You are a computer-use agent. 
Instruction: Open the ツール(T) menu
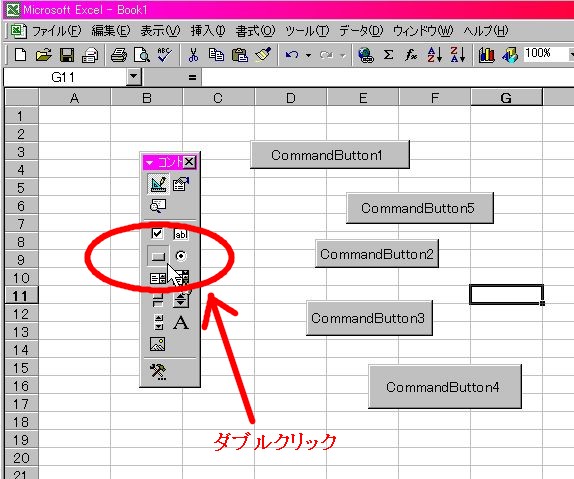tap(307, 31)
